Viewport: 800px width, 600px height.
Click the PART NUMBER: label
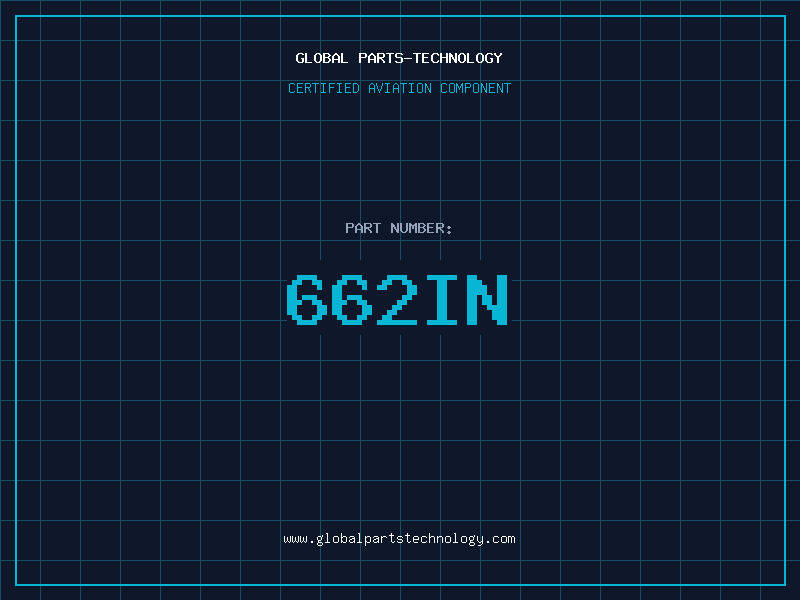click(398, 228)
